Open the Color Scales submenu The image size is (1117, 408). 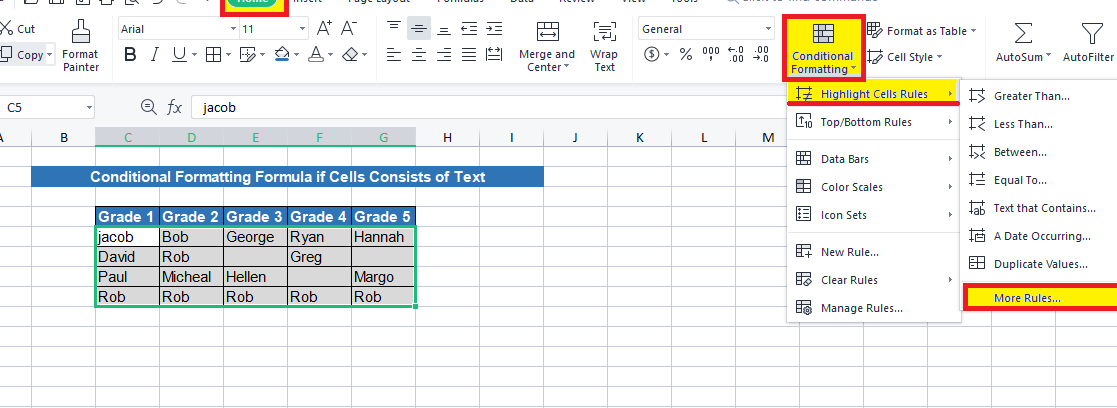[874, 187]
